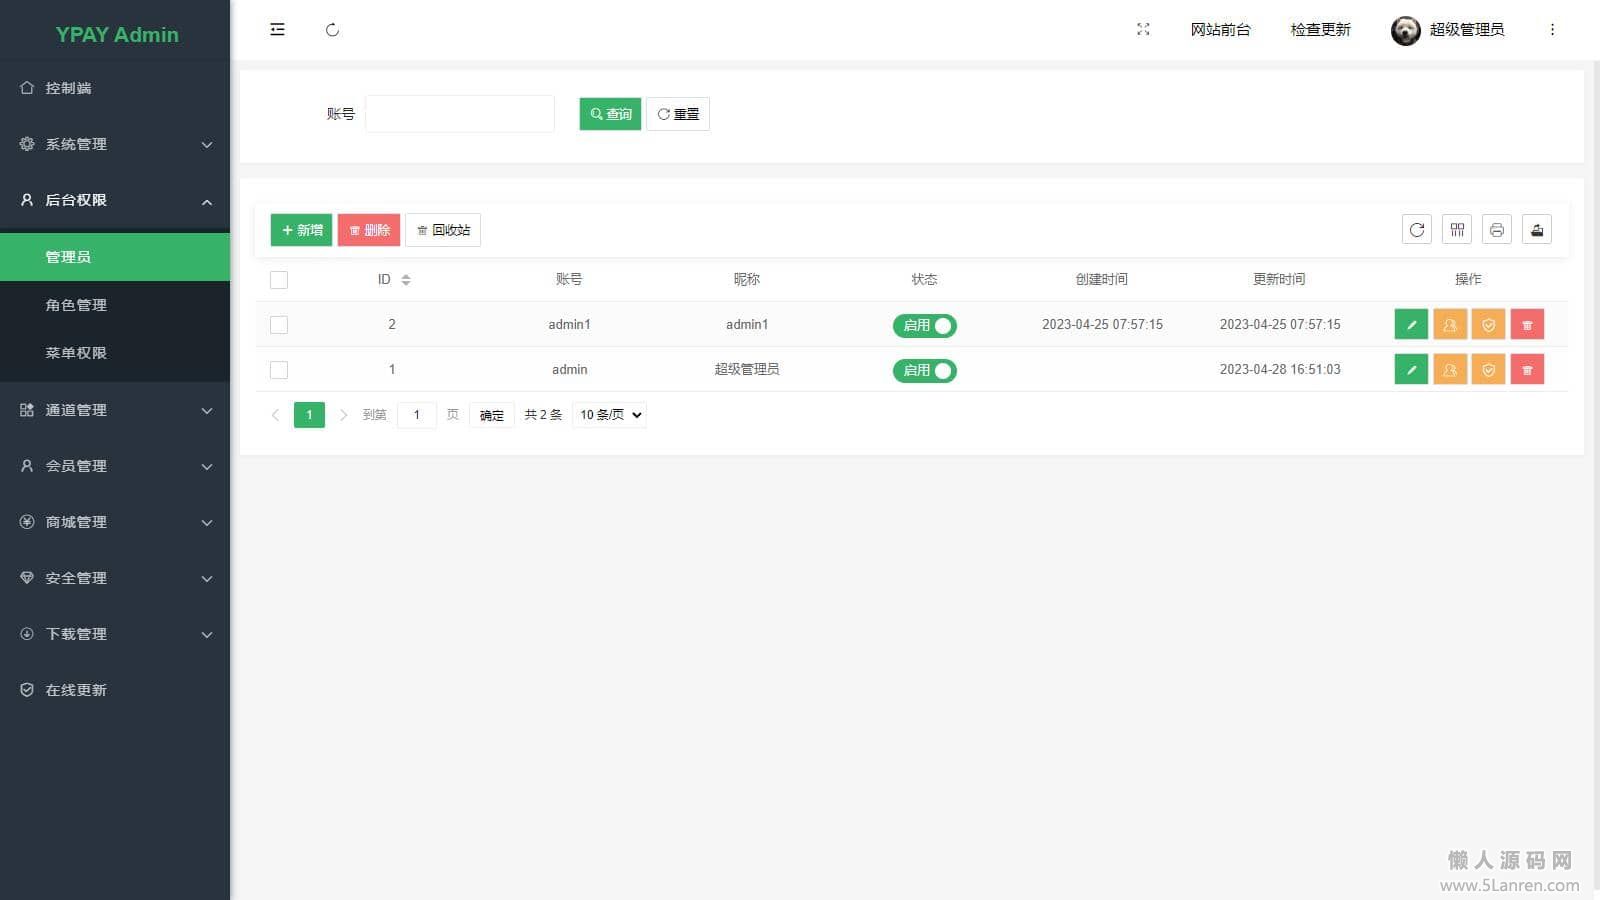1600x900 pixels.
Task: Toggle 启用 status switch for admin1
Action: pos(925,325)
